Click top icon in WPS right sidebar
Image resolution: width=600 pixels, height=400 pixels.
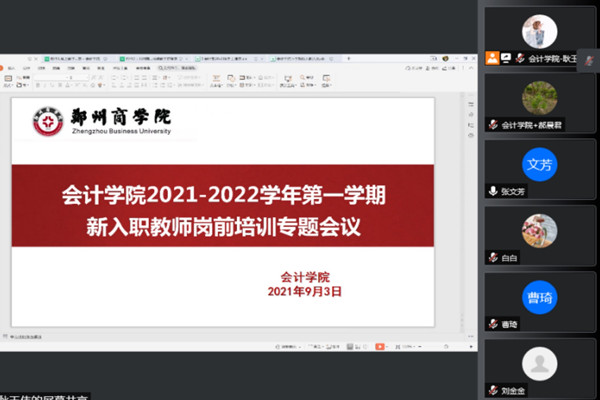(x=471, y=104)
